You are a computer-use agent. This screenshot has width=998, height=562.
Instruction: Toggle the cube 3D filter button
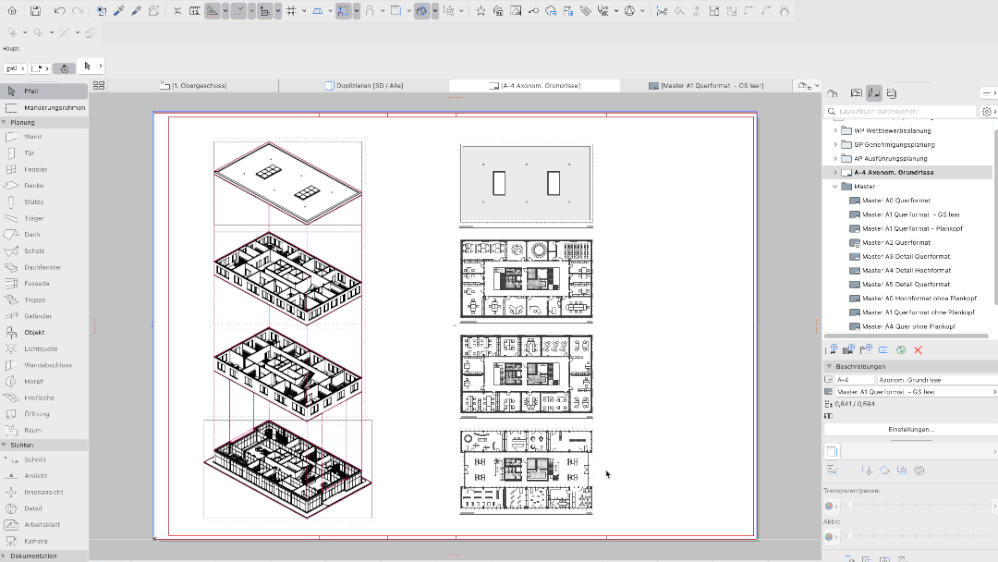tap(421, 11)
